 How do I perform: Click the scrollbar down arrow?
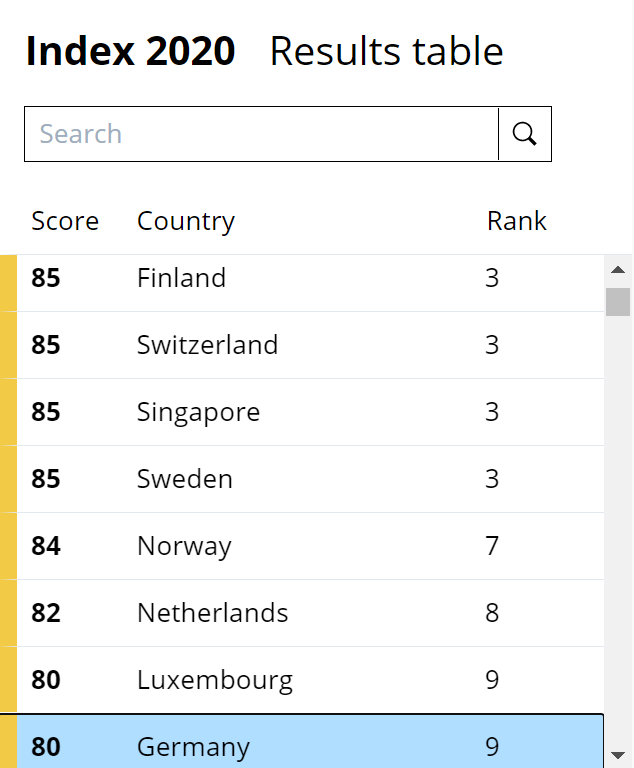pos(618,755)
